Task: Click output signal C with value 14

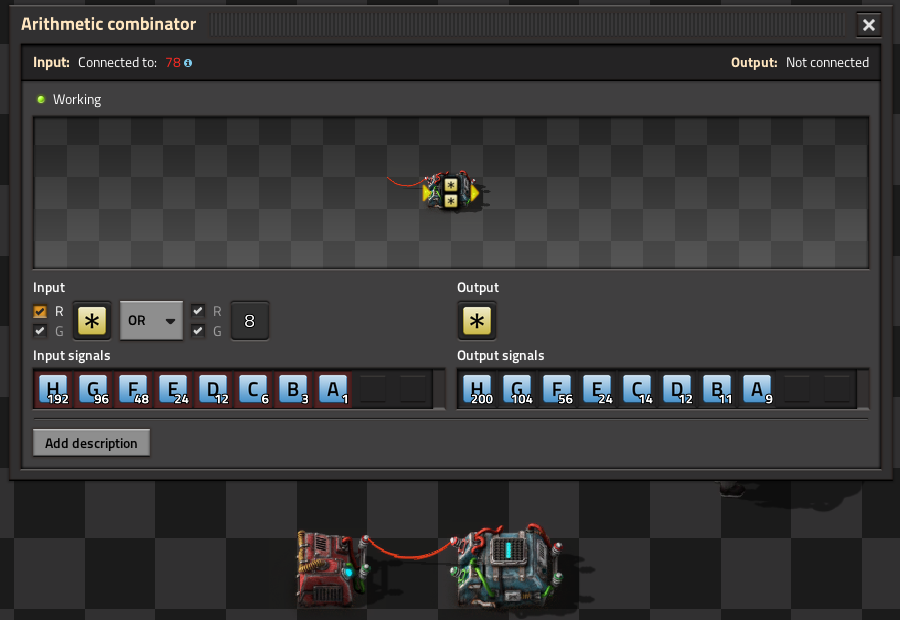Action: pyautogui.click(x=638, y=389)
